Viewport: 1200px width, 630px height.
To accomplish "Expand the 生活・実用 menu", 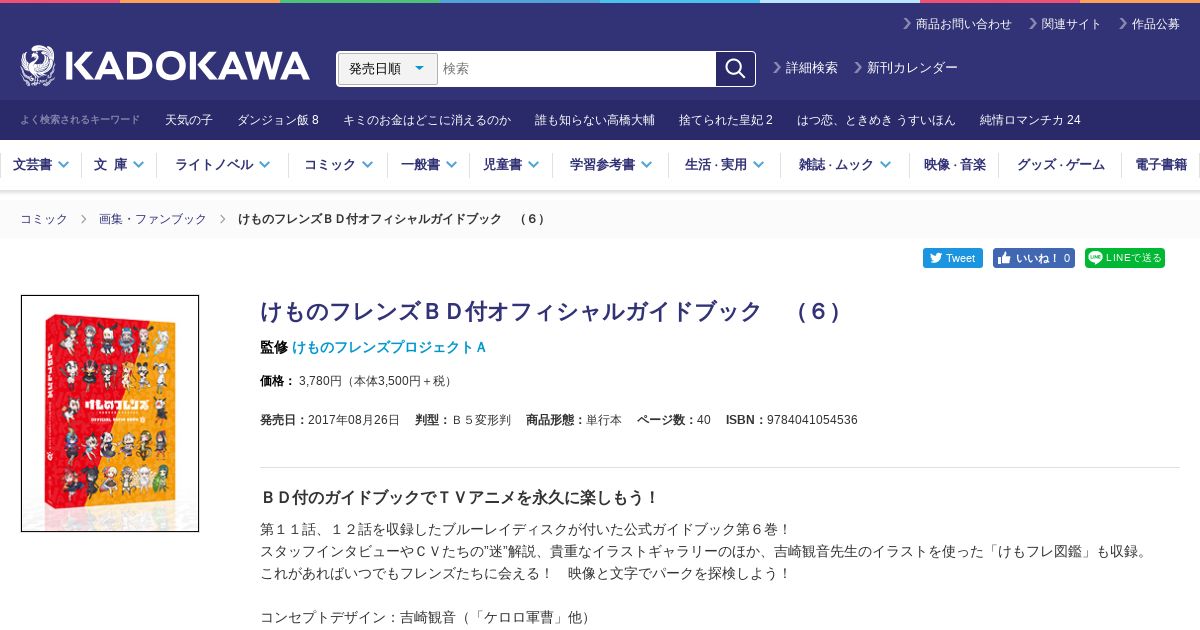I will pyautogui.click(x=724, y=165).
